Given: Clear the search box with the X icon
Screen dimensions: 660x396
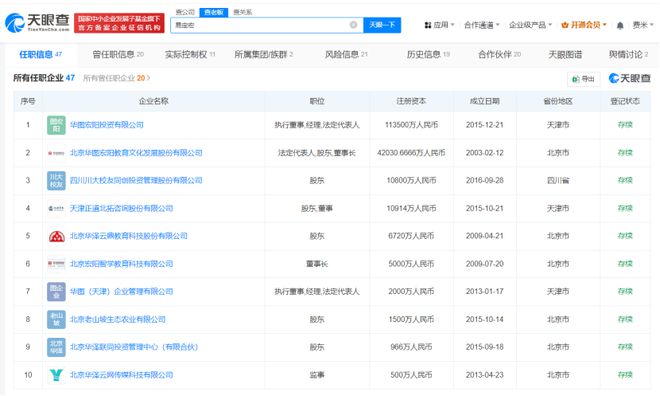Looking at the screenshot, I should [x=354, y=25].
